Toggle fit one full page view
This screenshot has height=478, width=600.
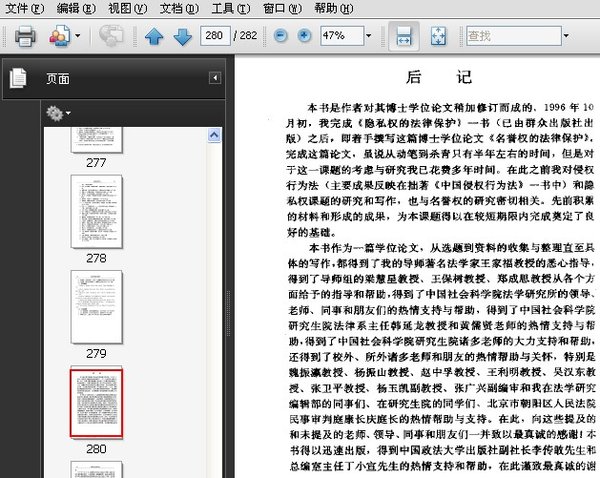point(438,37)
